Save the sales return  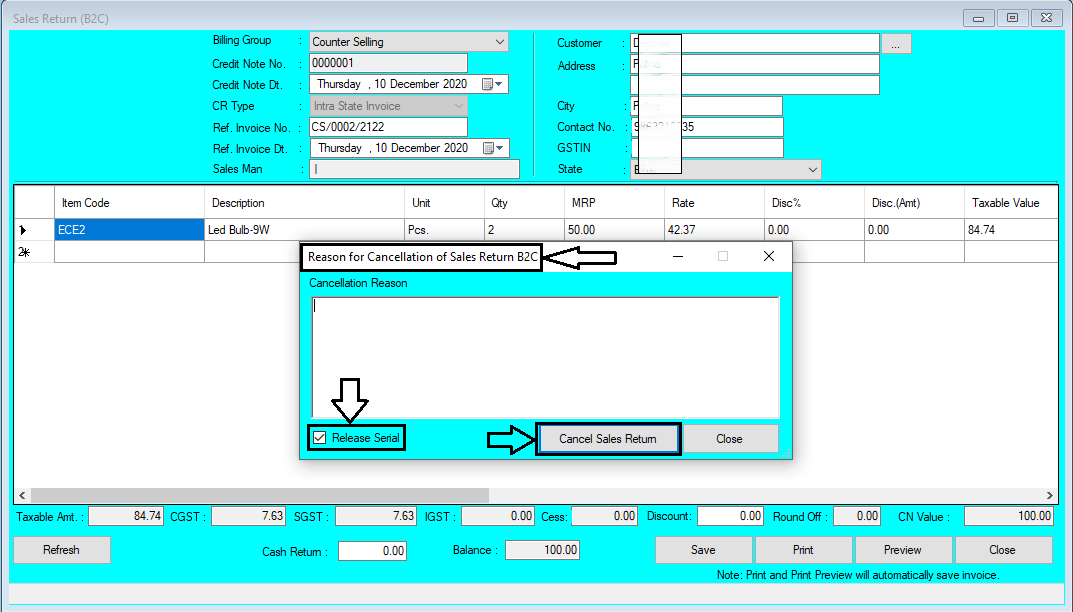(x=703, y=549)
